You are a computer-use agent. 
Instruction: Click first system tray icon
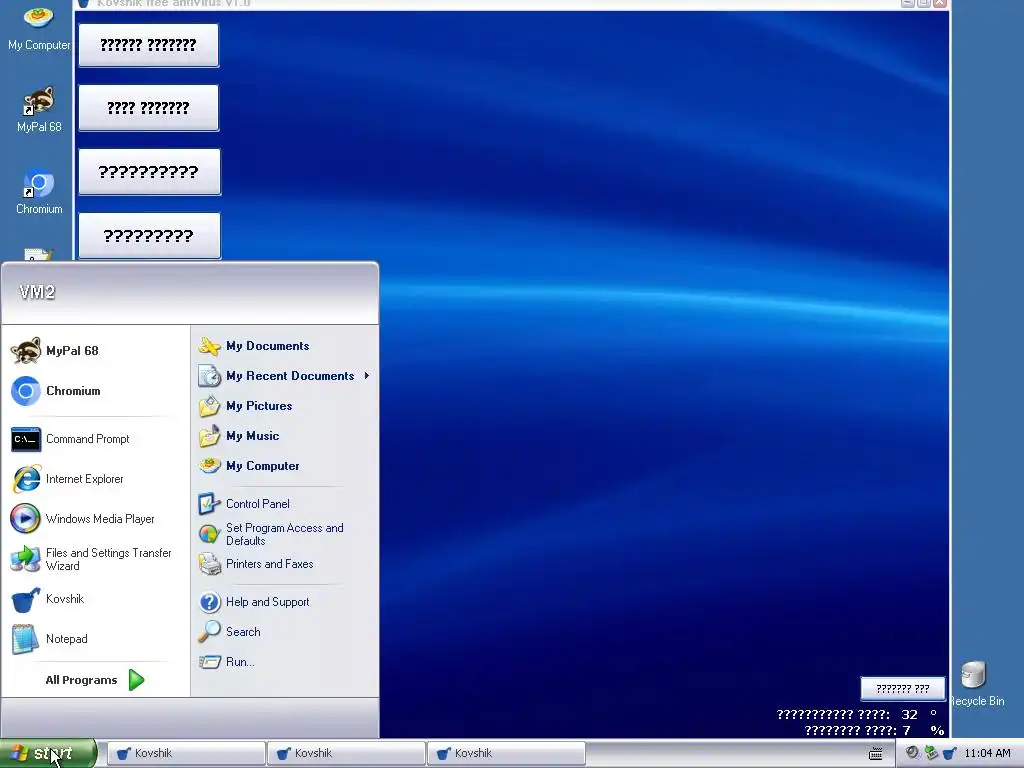click(912, 753)
